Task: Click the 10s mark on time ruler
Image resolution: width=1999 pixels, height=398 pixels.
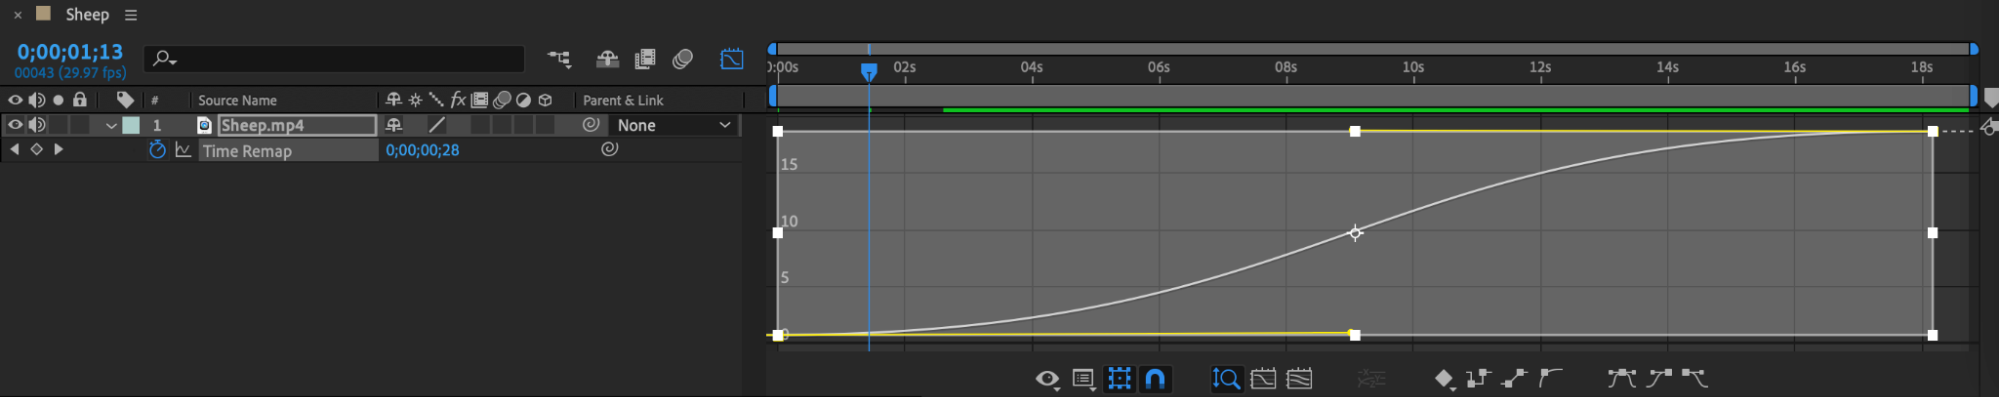Action: coord(1413,68)
